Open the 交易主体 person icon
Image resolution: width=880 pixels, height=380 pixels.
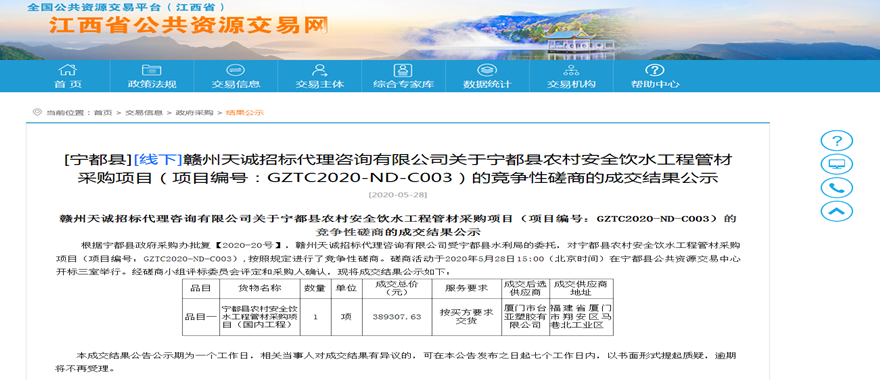point(319,70)
